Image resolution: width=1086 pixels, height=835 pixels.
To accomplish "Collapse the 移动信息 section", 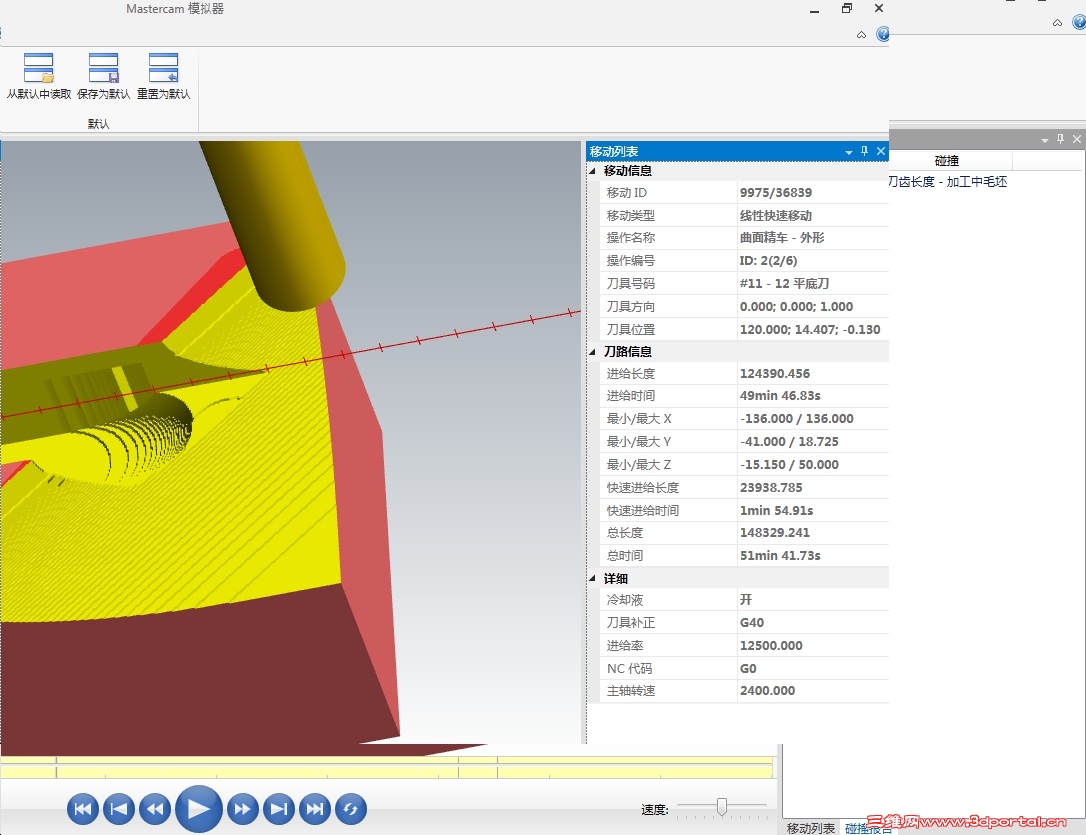I will (592, 171).
